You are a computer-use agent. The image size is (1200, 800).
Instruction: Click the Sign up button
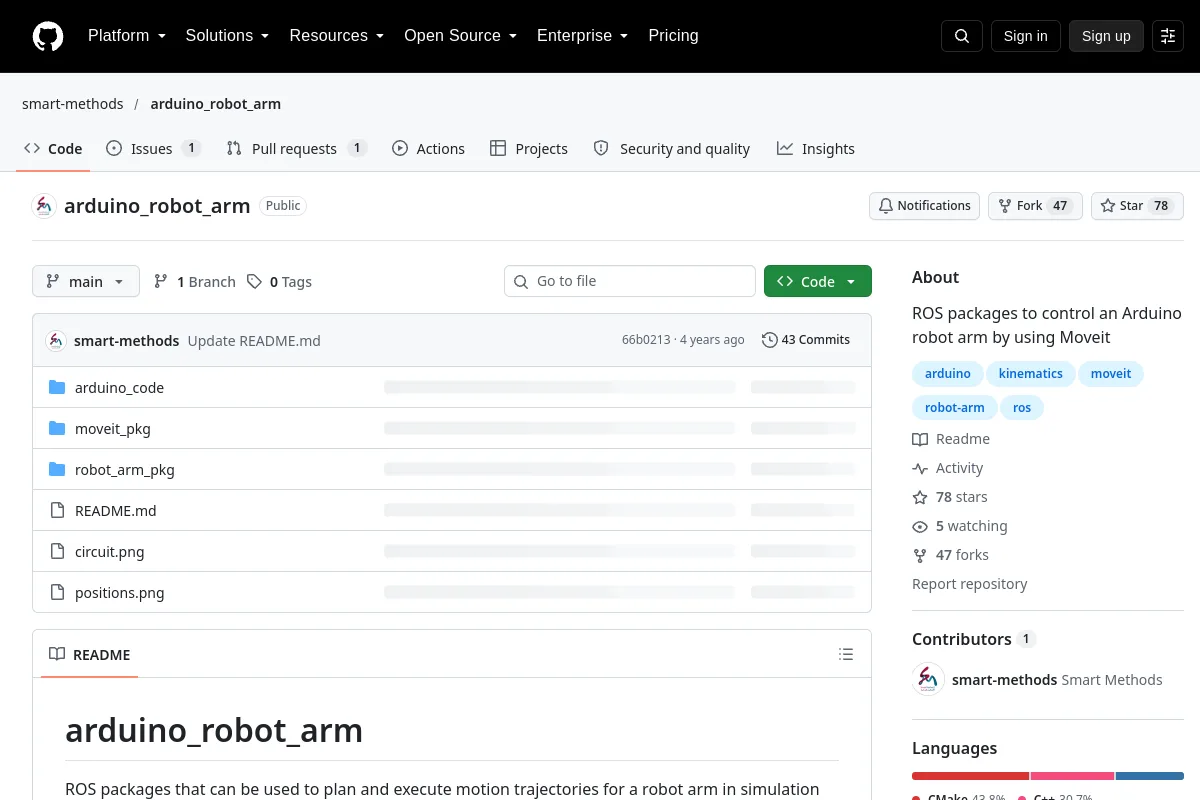pos(1106,36)
